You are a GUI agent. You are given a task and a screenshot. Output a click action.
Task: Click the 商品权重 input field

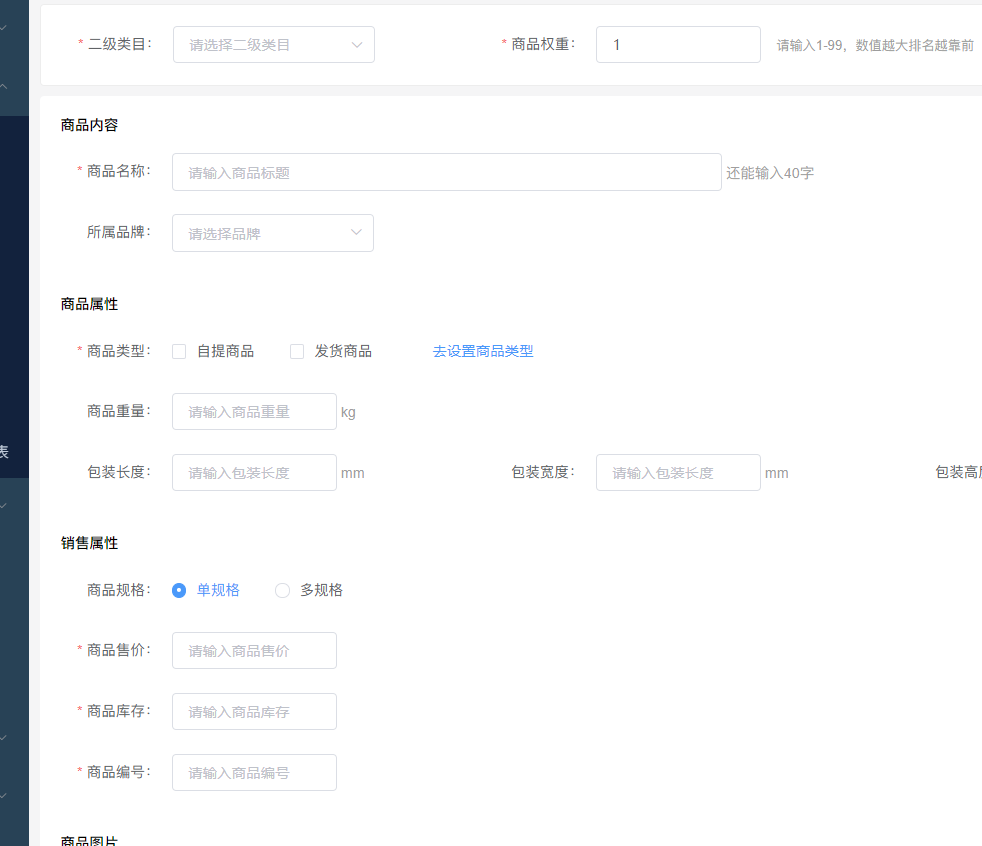(x=677, y=45)
